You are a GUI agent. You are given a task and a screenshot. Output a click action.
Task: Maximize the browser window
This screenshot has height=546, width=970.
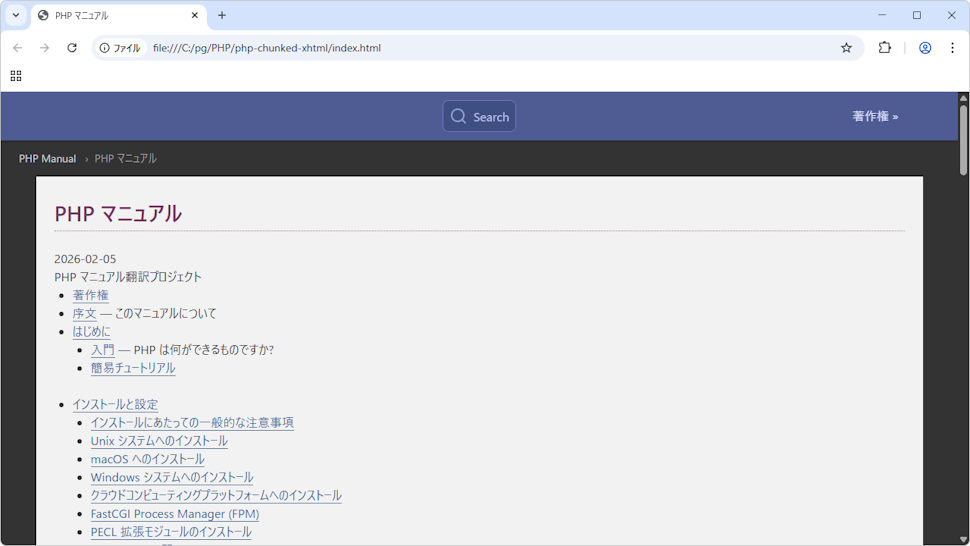tap(917, 15)
